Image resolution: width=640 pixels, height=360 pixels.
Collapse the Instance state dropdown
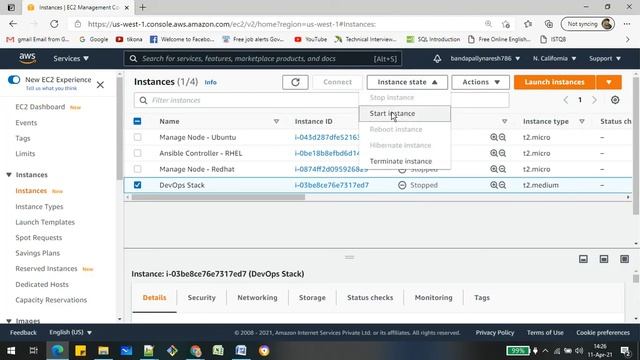coord(407,82)
